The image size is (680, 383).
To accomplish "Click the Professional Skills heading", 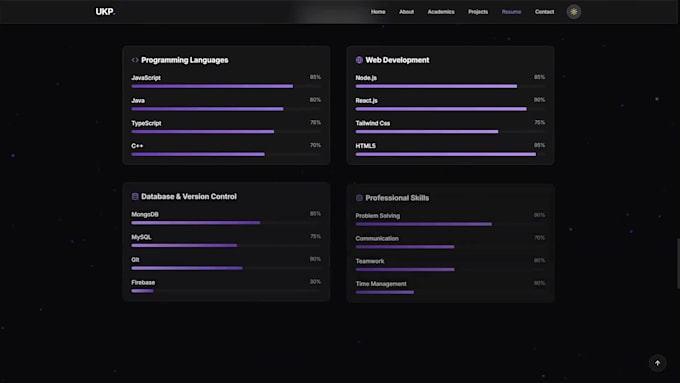I will click(x=397, y=198).
